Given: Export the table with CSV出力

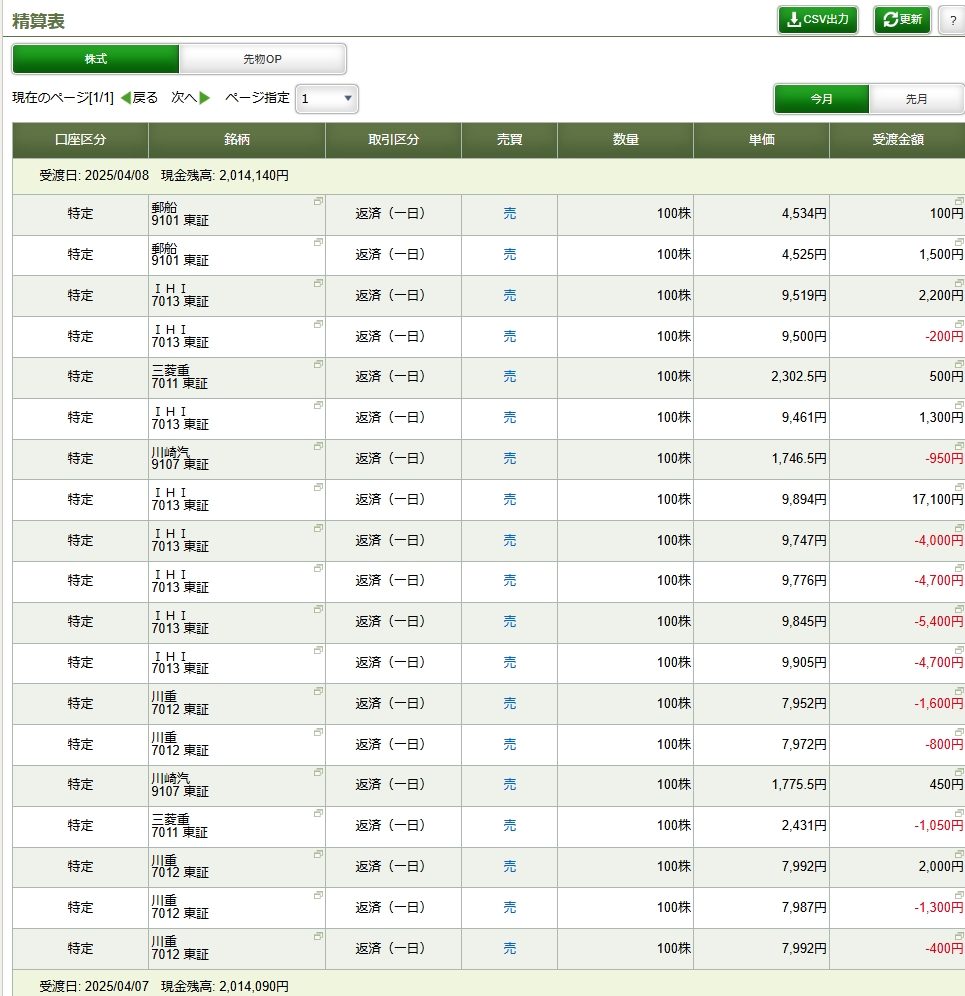Looking at the screenshot, I should coord(818,20).
